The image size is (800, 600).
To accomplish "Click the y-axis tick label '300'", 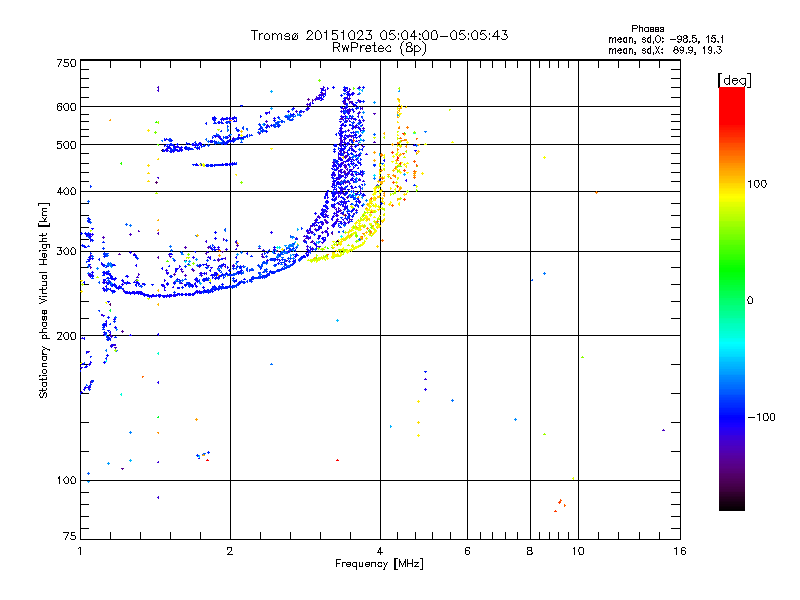I will 66,251.
